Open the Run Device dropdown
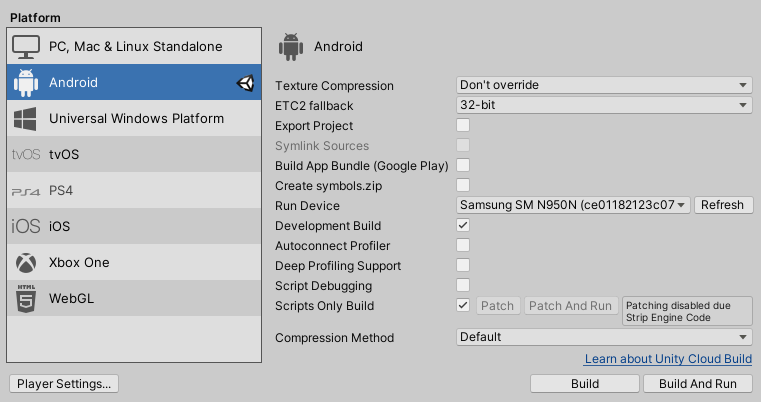The image size is (761, 402). [x=573, y=205]
